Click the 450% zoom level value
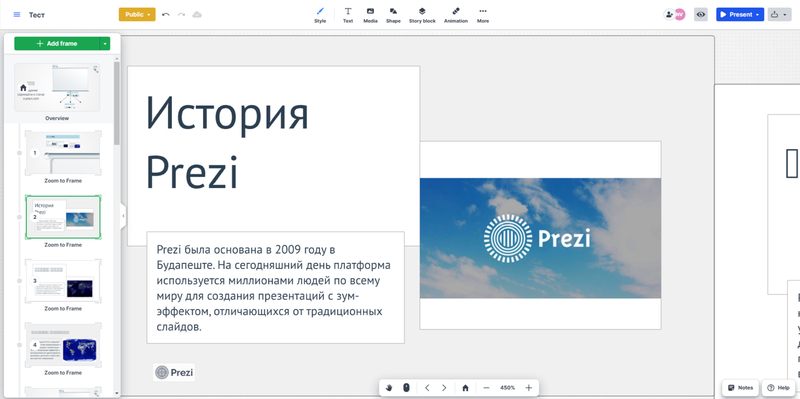 click(x=507, y=388)
